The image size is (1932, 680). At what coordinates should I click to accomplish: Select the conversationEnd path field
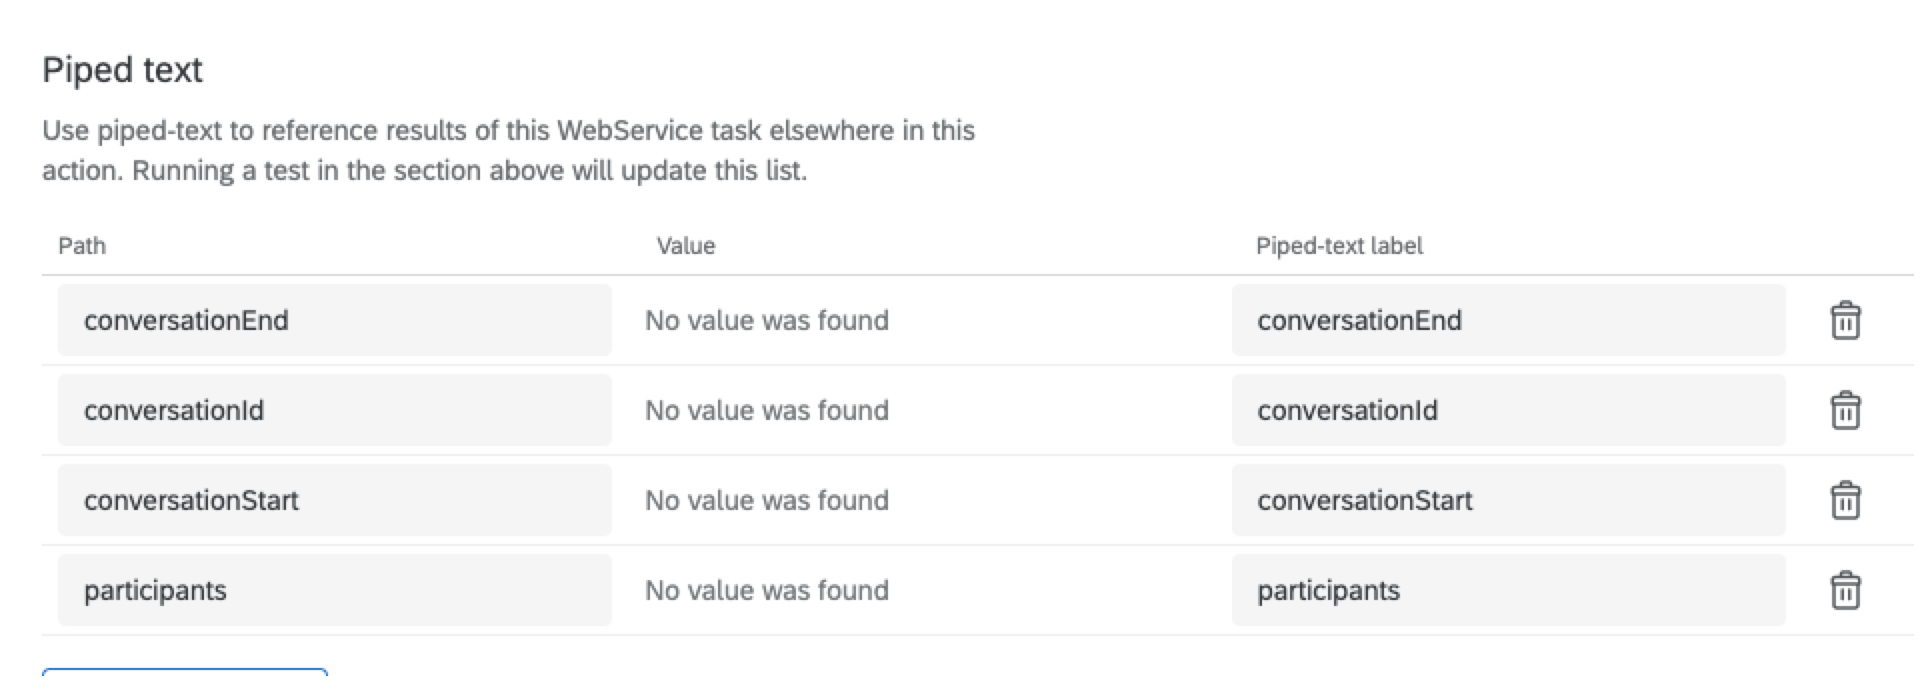coord(335,320)
